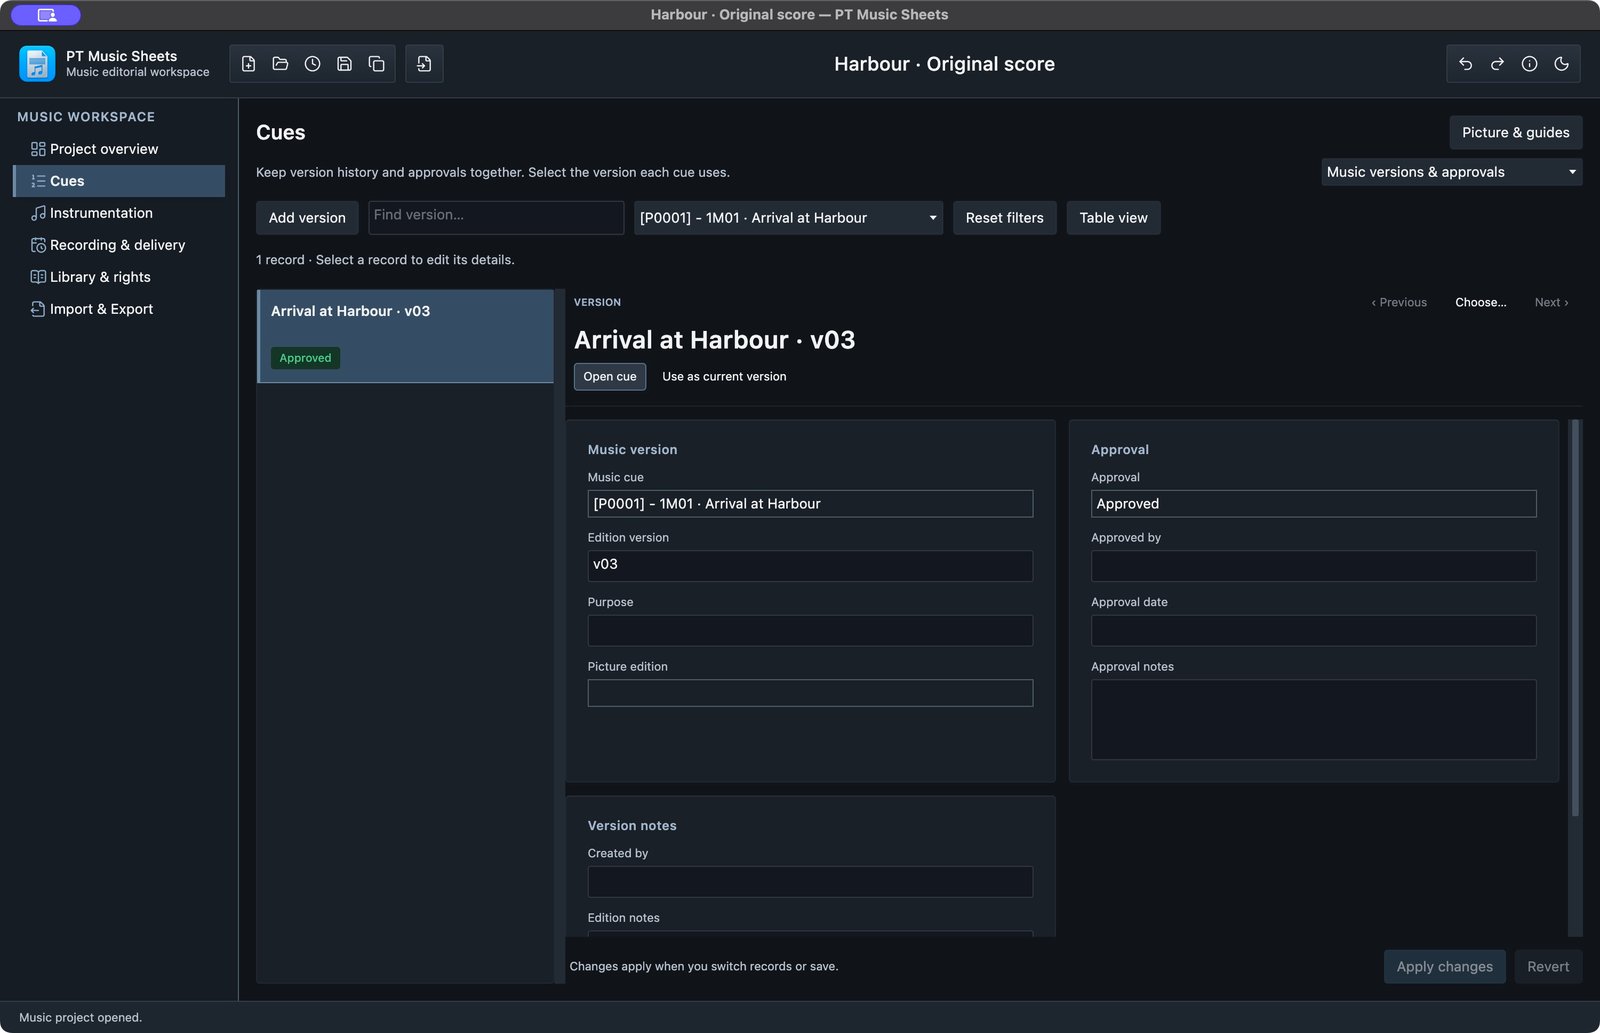This screenshot has height=1033, width=1600.
Task: Click Use as current version
Action: [724, 377]
